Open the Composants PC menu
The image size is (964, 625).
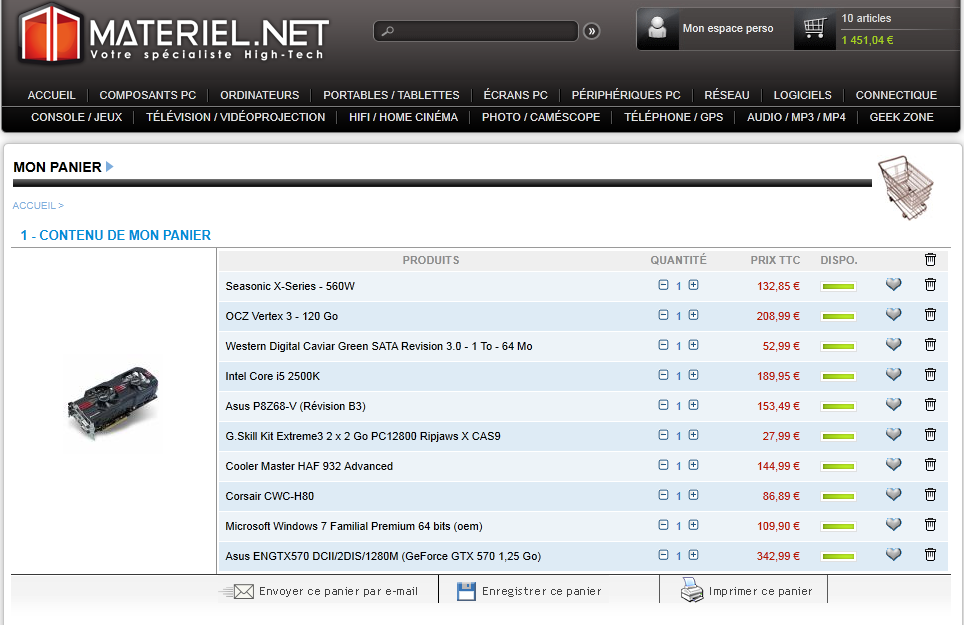(x=148, y=95)
